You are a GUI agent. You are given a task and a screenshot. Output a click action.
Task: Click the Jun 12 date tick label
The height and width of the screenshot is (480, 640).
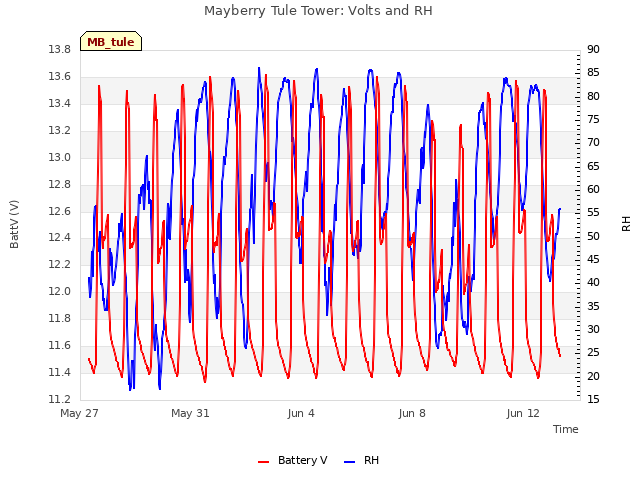pyautogui.click(x=523, y=413)
